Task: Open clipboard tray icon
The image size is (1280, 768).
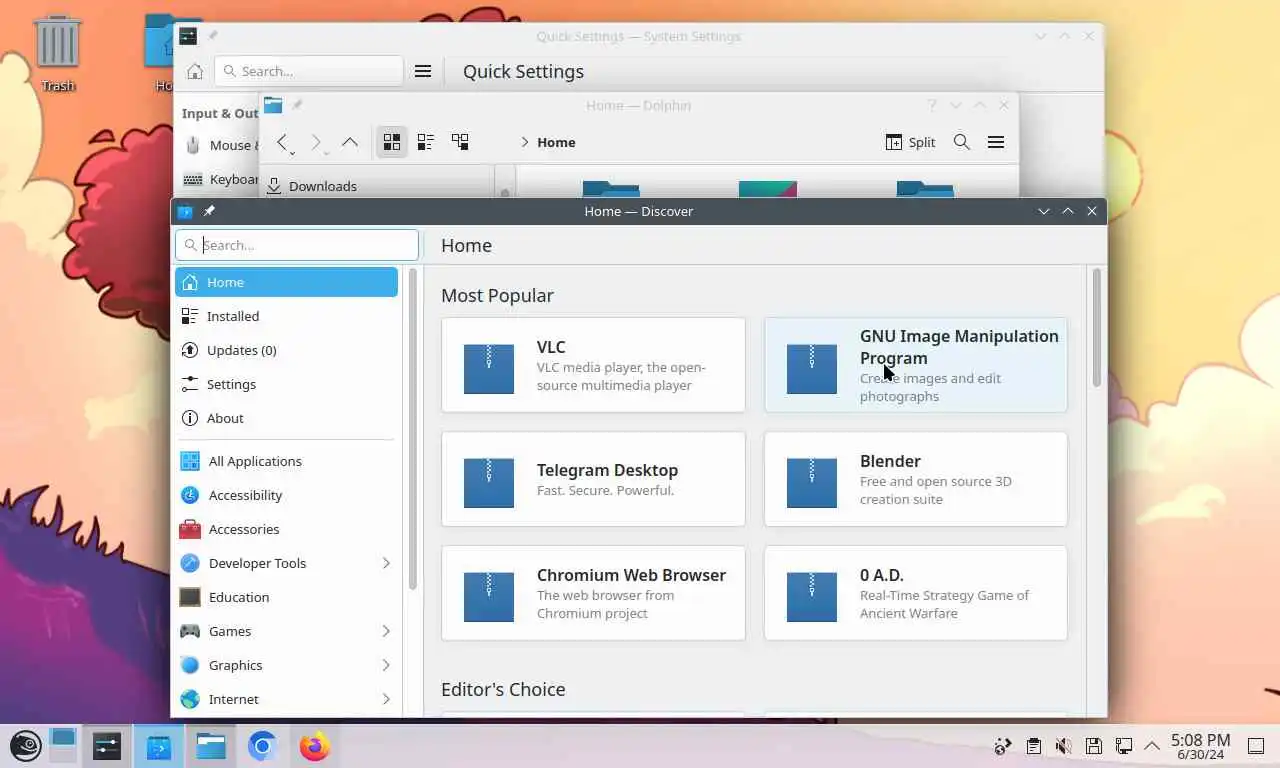Action: click(1034, 746)
